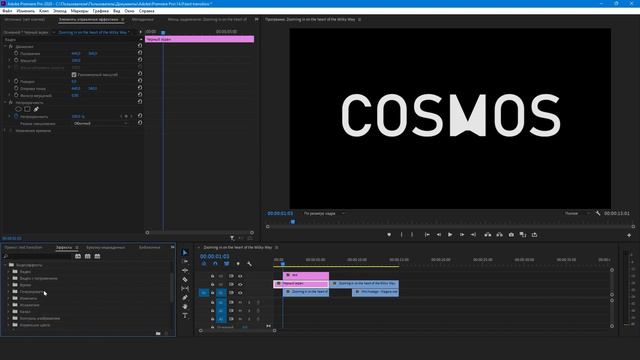Toggle Snap (magnet) in the timeline

point(215,264)
